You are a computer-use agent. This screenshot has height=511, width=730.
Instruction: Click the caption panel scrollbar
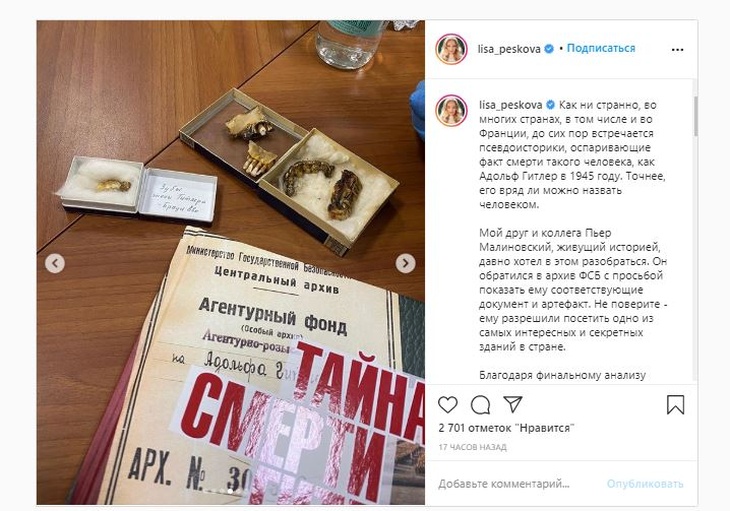tap(696, 116)
